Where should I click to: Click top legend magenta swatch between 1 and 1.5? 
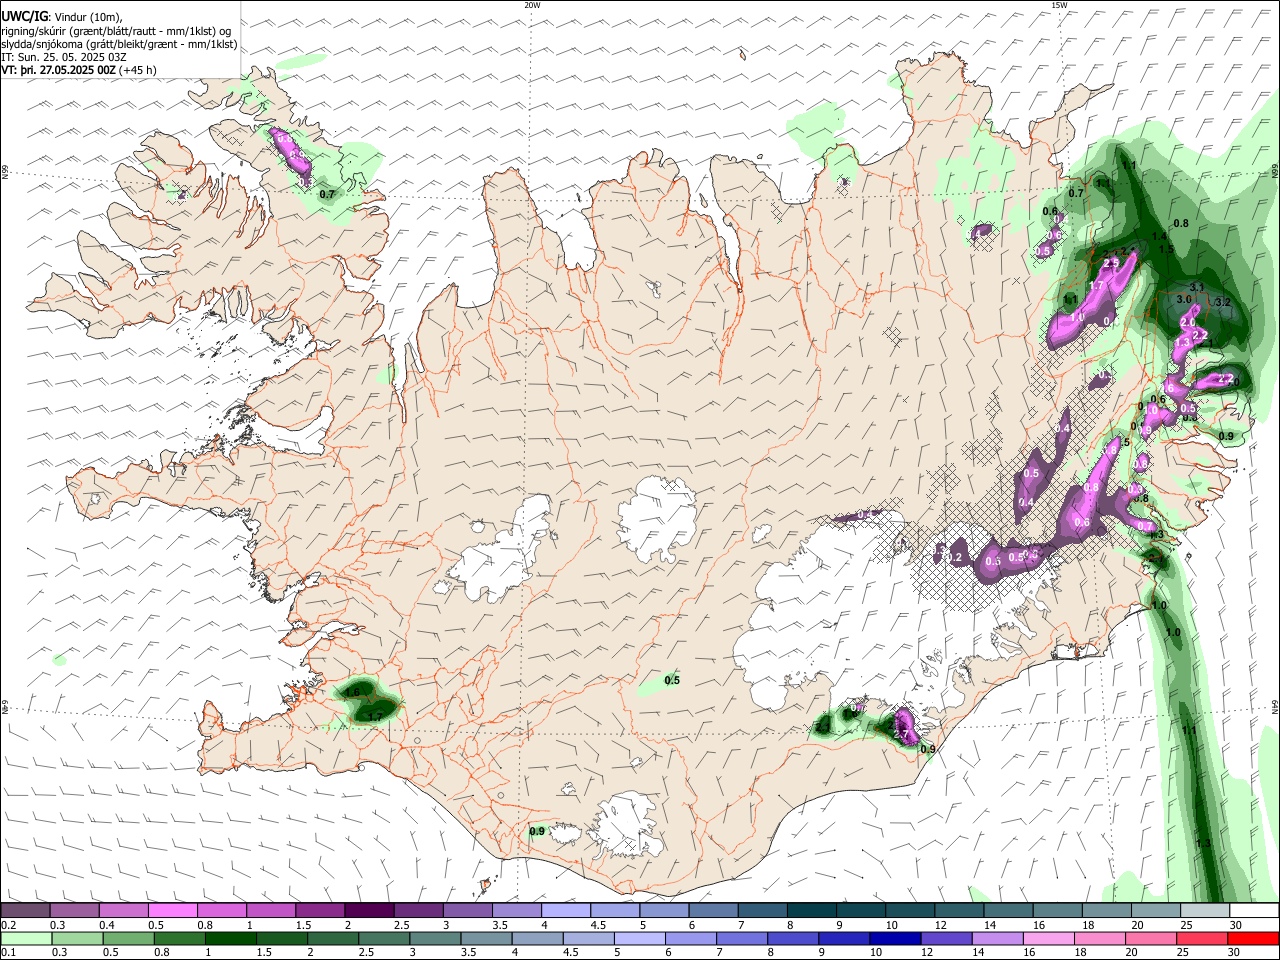271,911
